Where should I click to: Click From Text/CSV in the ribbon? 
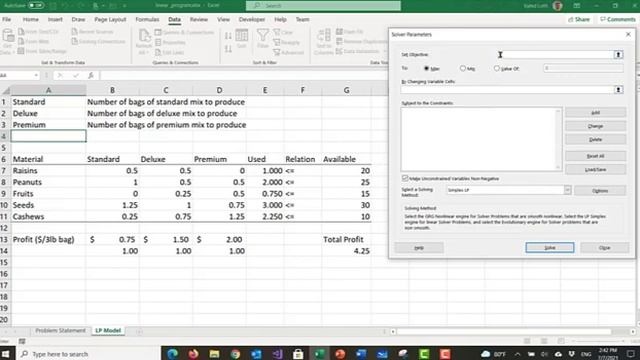pyautogui.click(x=39, y=31)
